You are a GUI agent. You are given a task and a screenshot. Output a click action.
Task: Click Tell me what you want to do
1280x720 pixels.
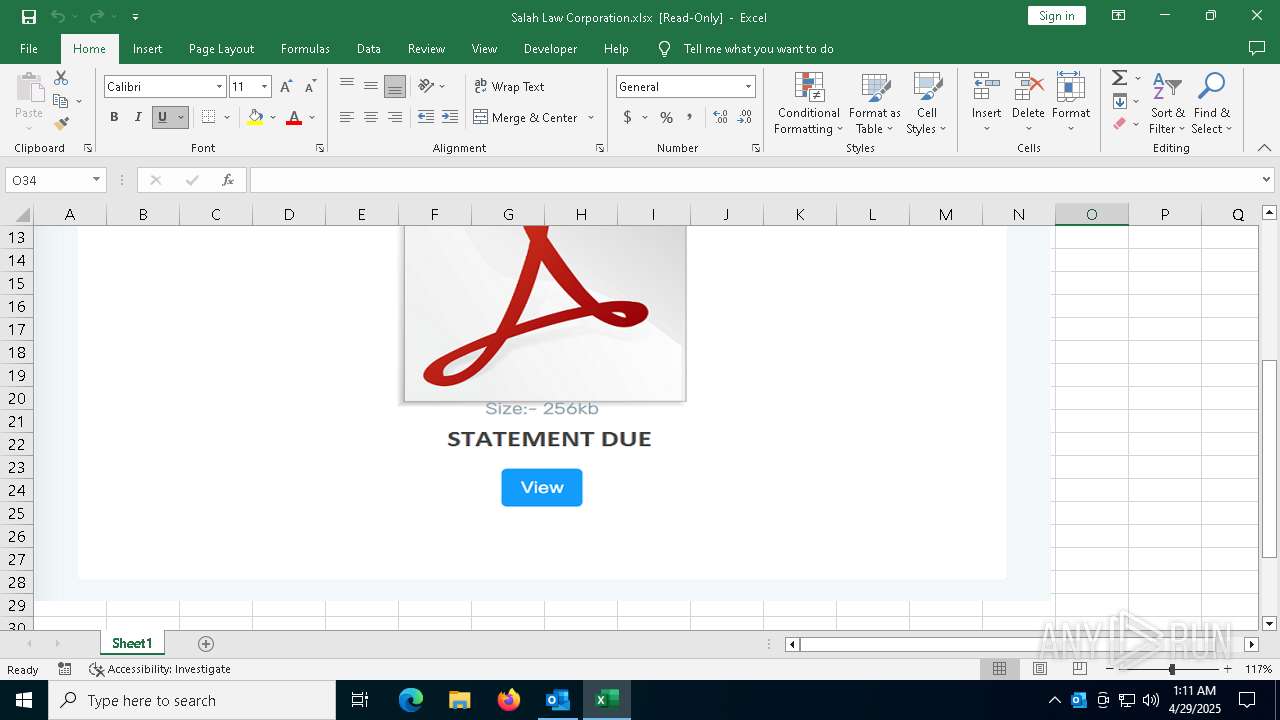click(758, 48)
